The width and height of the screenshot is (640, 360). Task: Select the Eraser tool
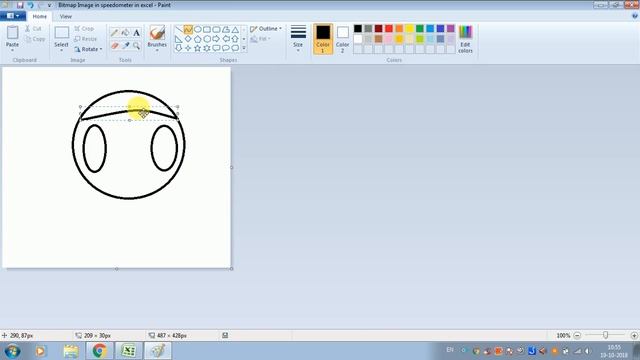click(x=115, y=46)
